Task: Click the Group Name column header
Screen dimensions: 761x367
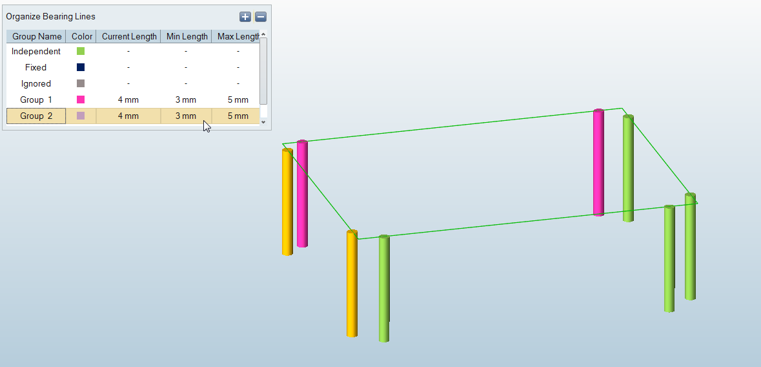Action: [36, 36]
